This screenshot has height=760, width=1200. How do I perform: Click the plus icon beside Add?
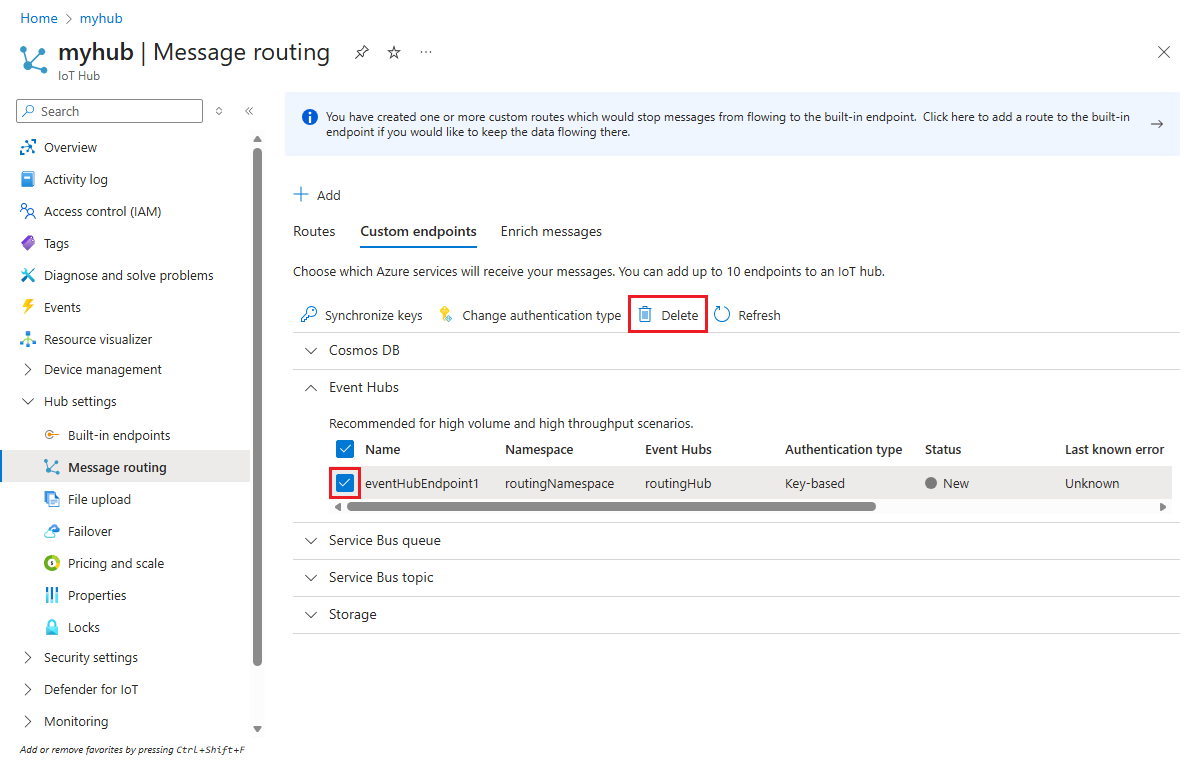[301, 194]
